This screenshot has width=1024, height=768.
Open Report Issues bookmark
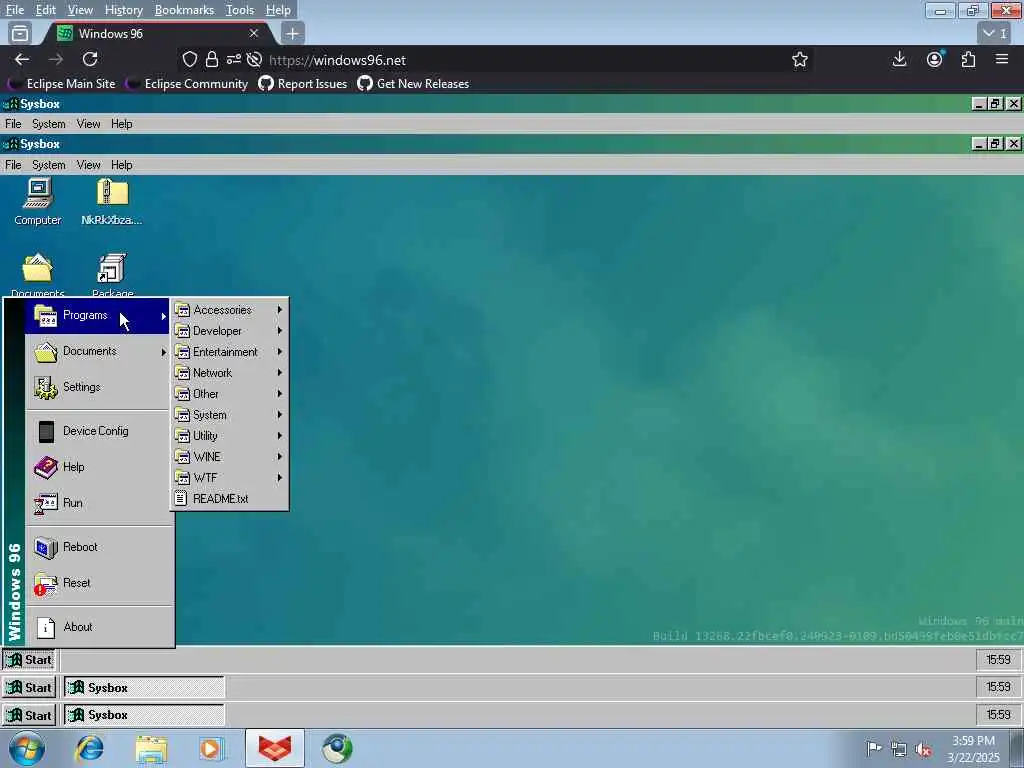303,84
